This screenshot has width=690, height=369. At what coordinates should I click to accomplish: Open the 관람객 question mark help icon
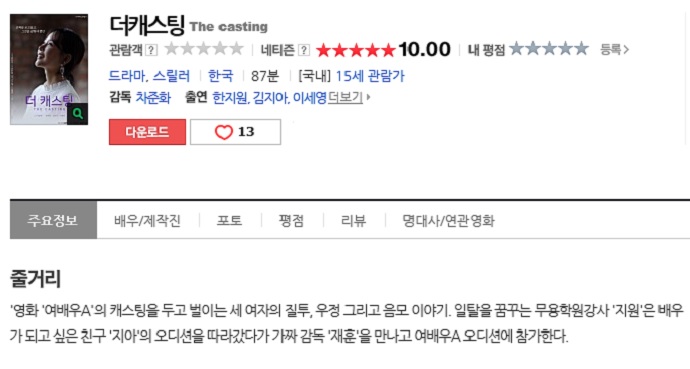(151, 50)
